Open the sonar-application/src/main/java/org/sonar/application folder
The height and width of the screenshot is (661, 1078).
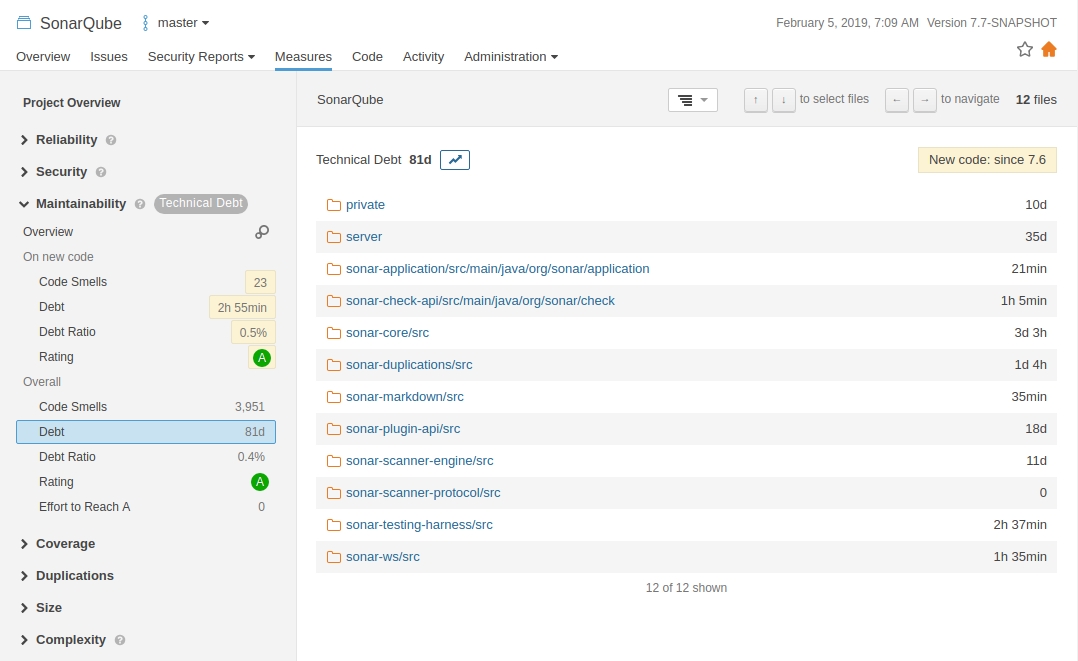click(x=498, y=269)
